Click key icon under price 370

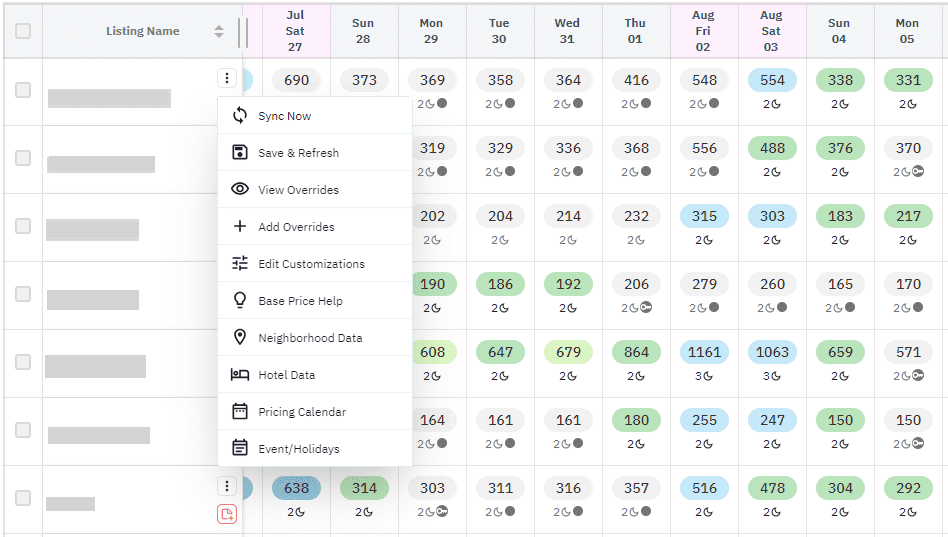[x=918, y=172]
